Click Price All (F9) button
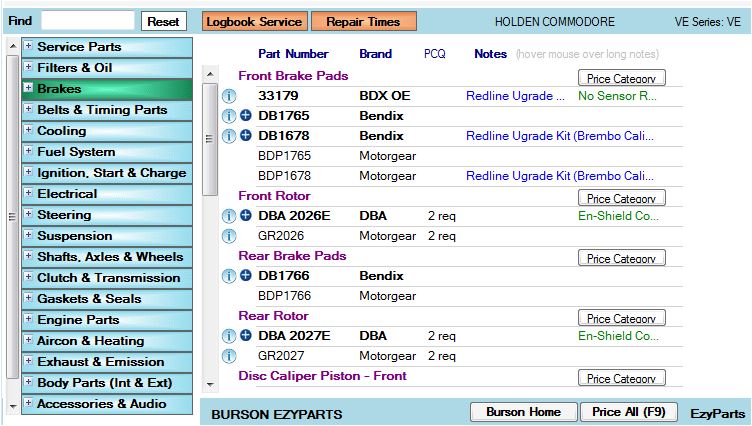 pos(629,412)
